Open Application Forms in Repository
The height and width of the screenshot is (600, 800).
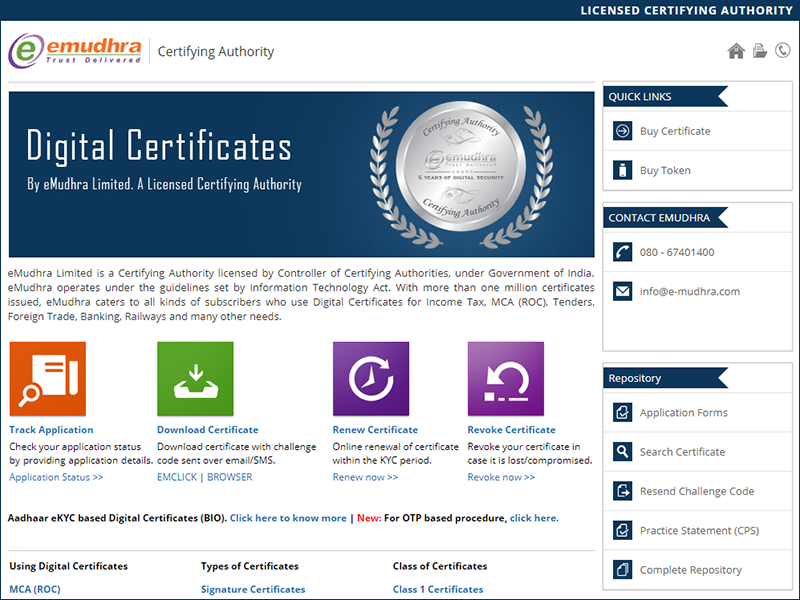(684, 412)
